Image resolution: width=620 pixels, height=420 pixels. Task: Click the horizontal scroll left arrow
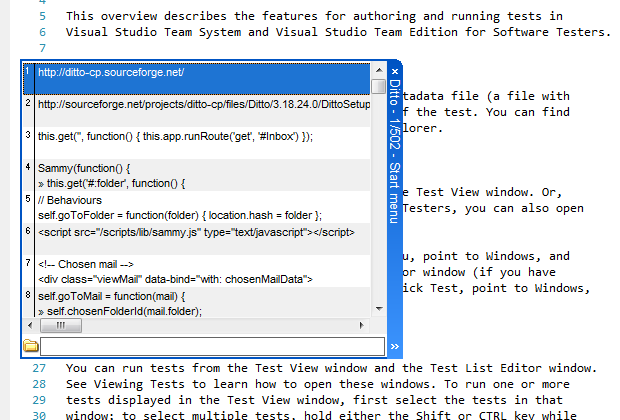click(30, 325)
